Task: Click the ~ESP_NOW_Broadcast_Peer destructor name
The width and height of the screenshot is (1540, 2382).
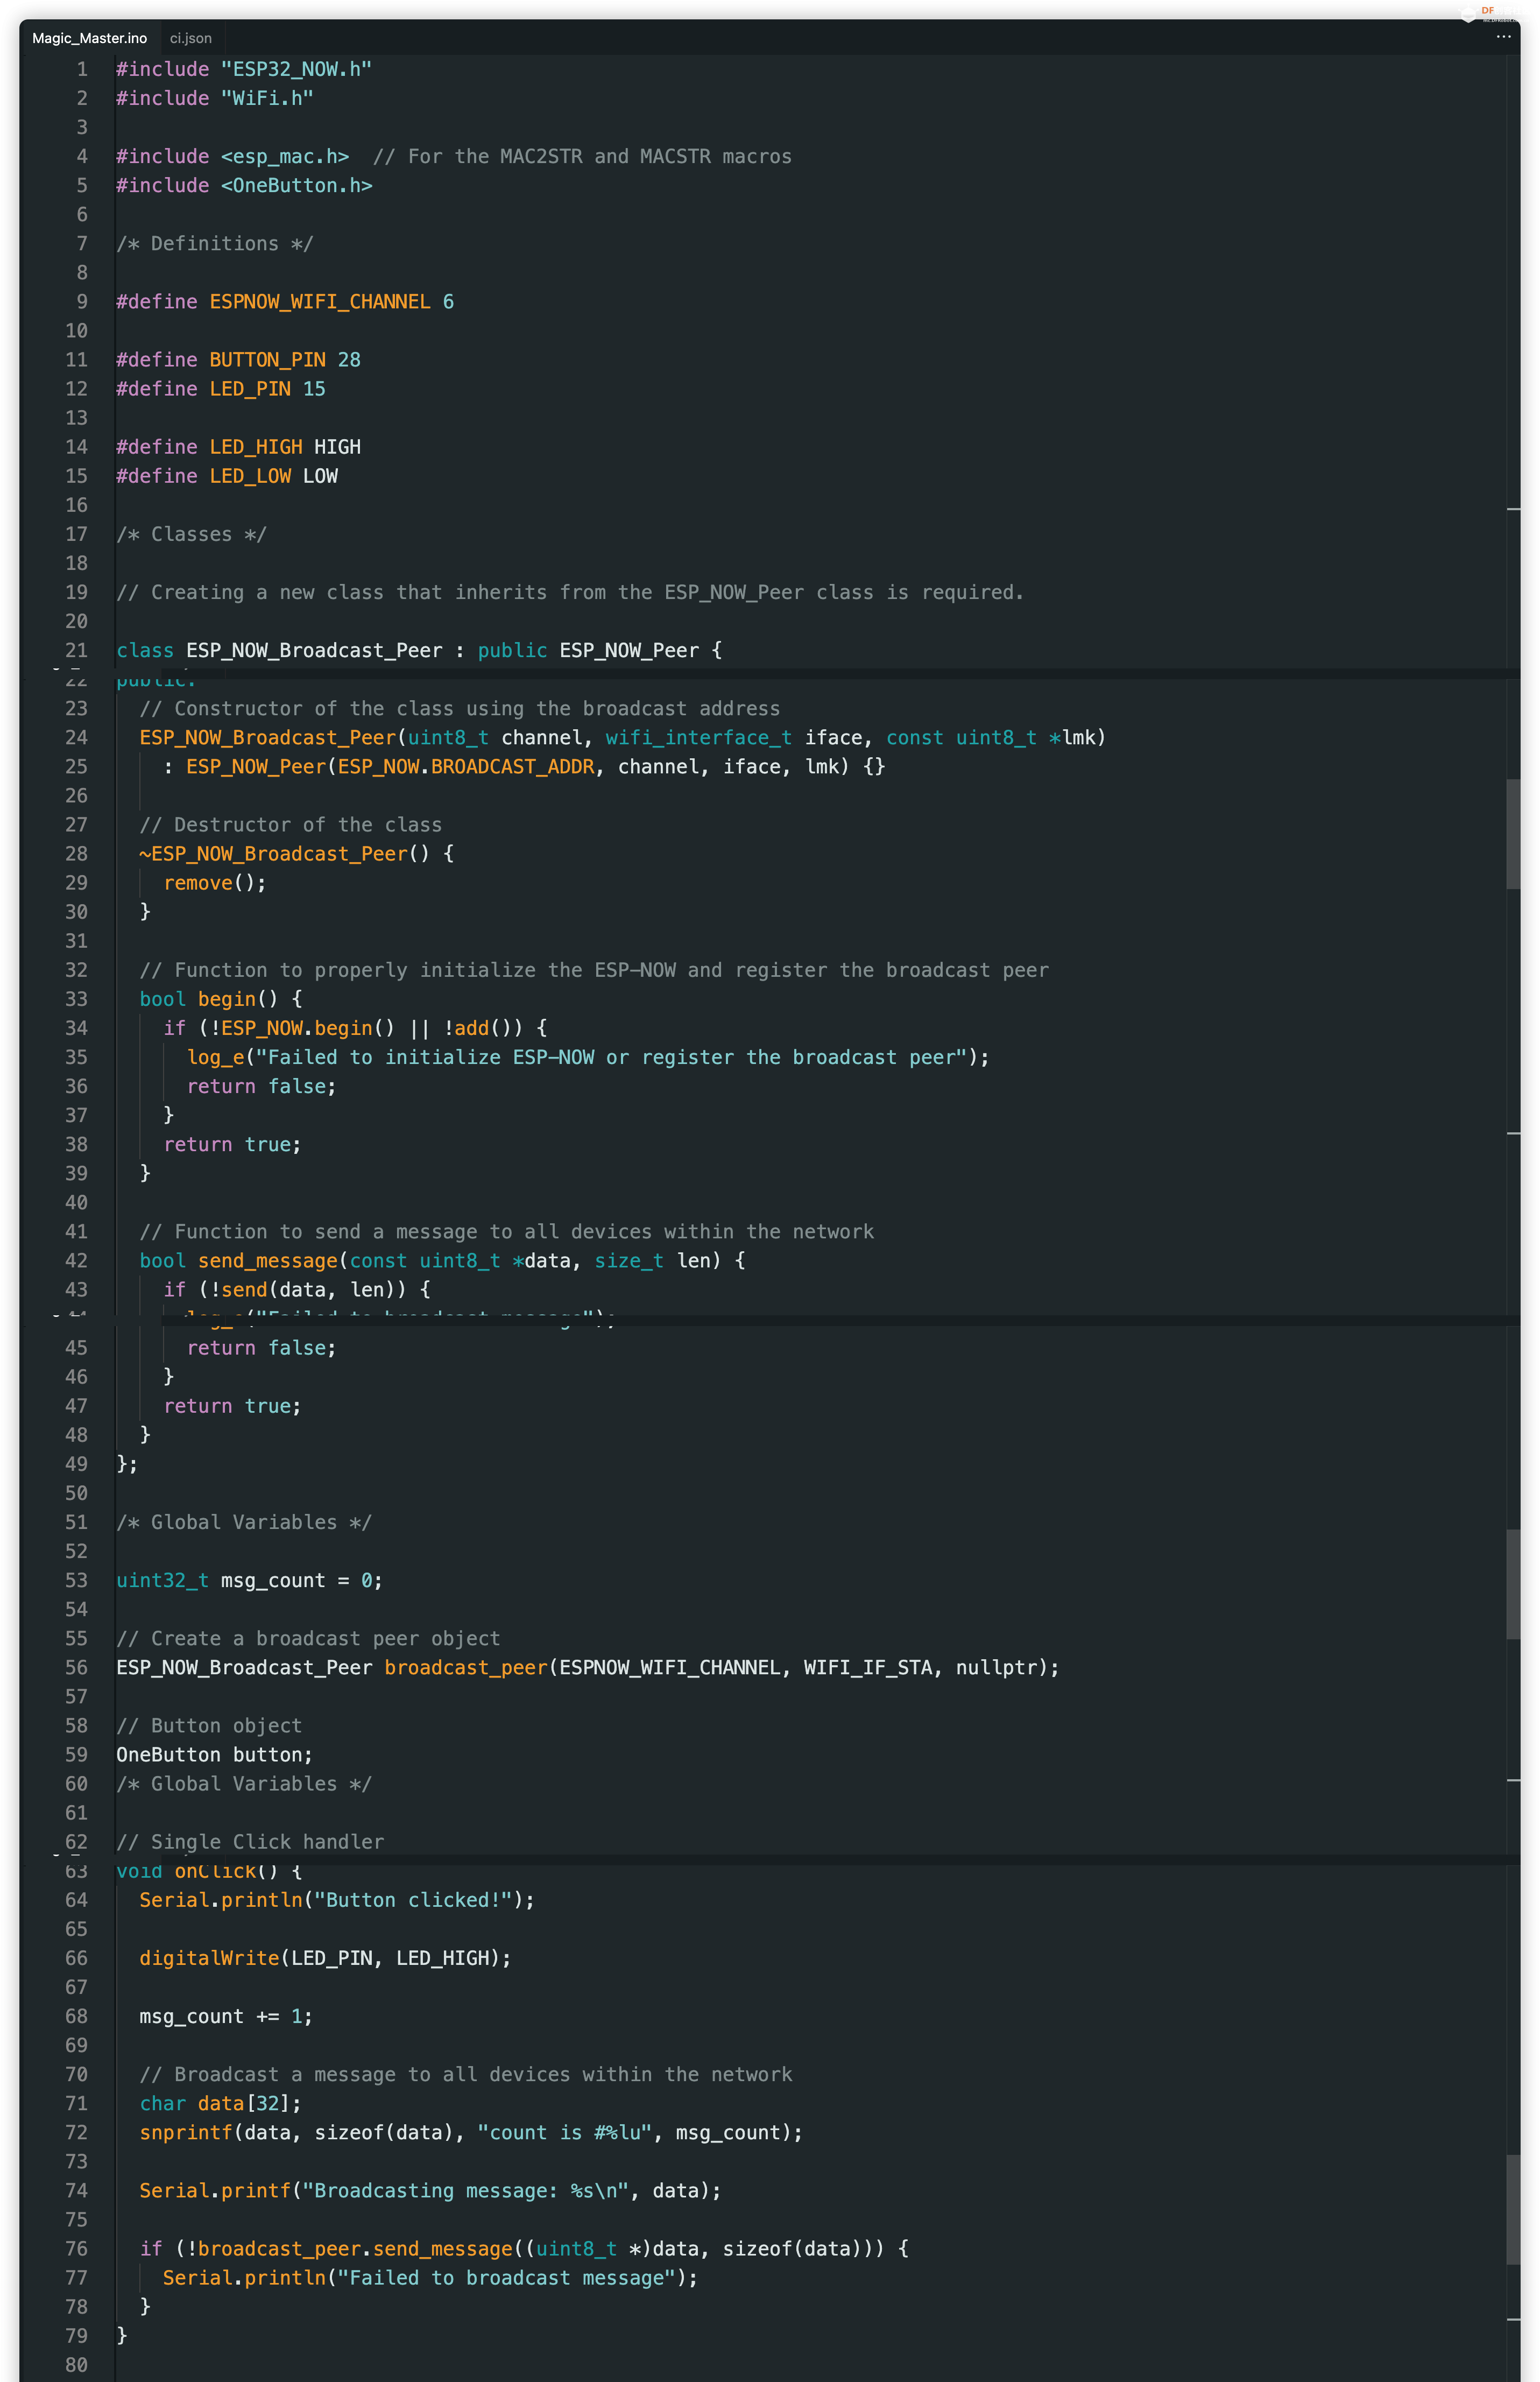Action: 273,854
